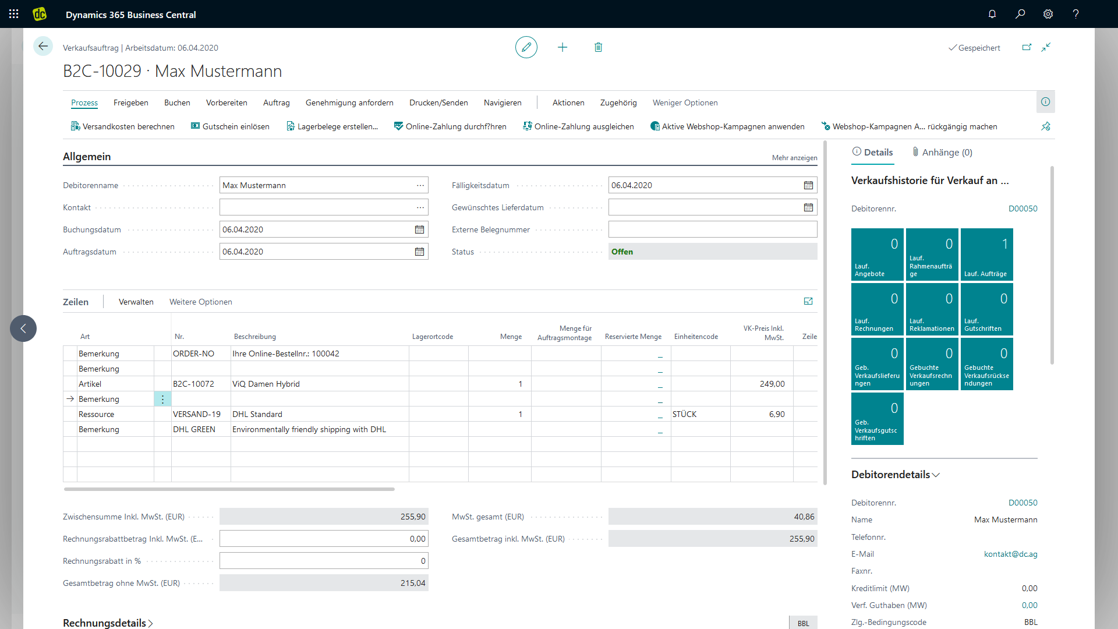
Task: Open the app launcher waffle icon
Action: (14, 14)
